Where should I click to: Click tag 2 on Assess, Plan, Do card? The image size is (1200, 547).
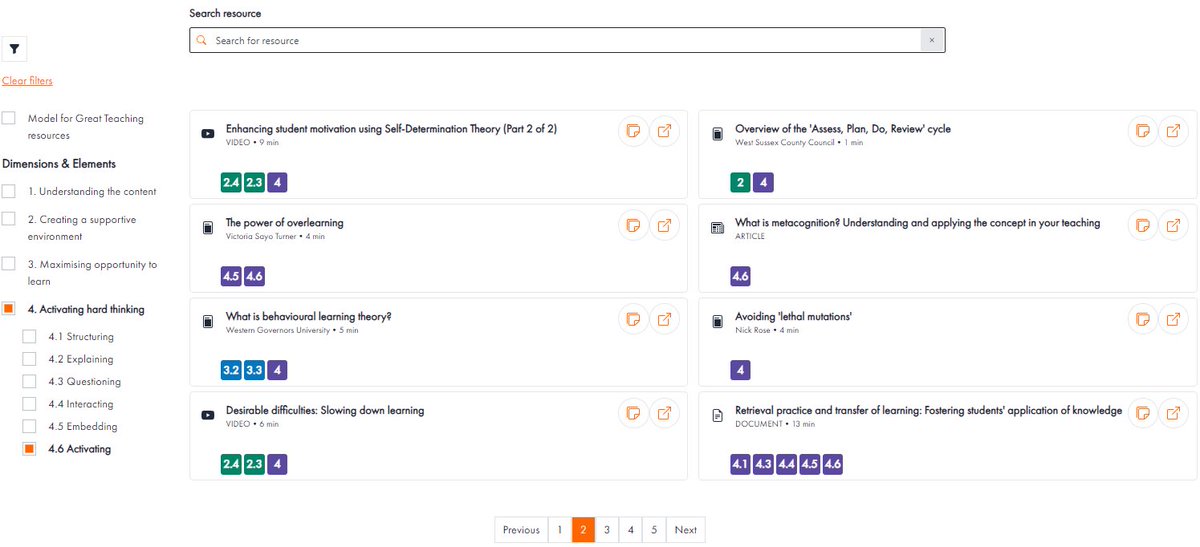(x=741, y=182)
